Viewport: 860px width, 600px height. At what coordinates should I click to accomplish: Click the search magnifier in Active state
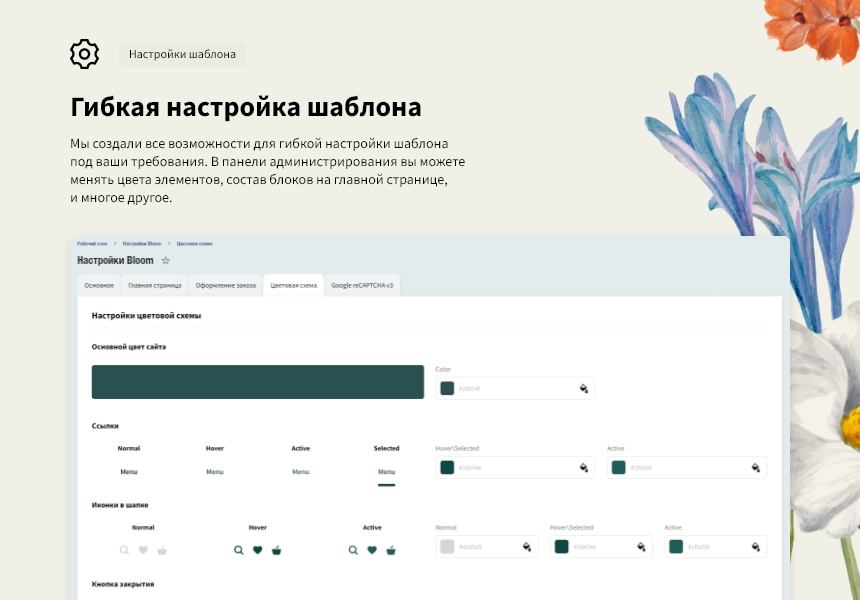click(353, 550)
